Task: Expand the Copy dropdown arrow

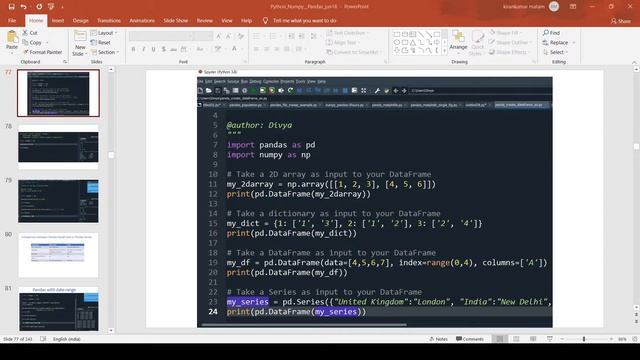Action: [47, 42]
